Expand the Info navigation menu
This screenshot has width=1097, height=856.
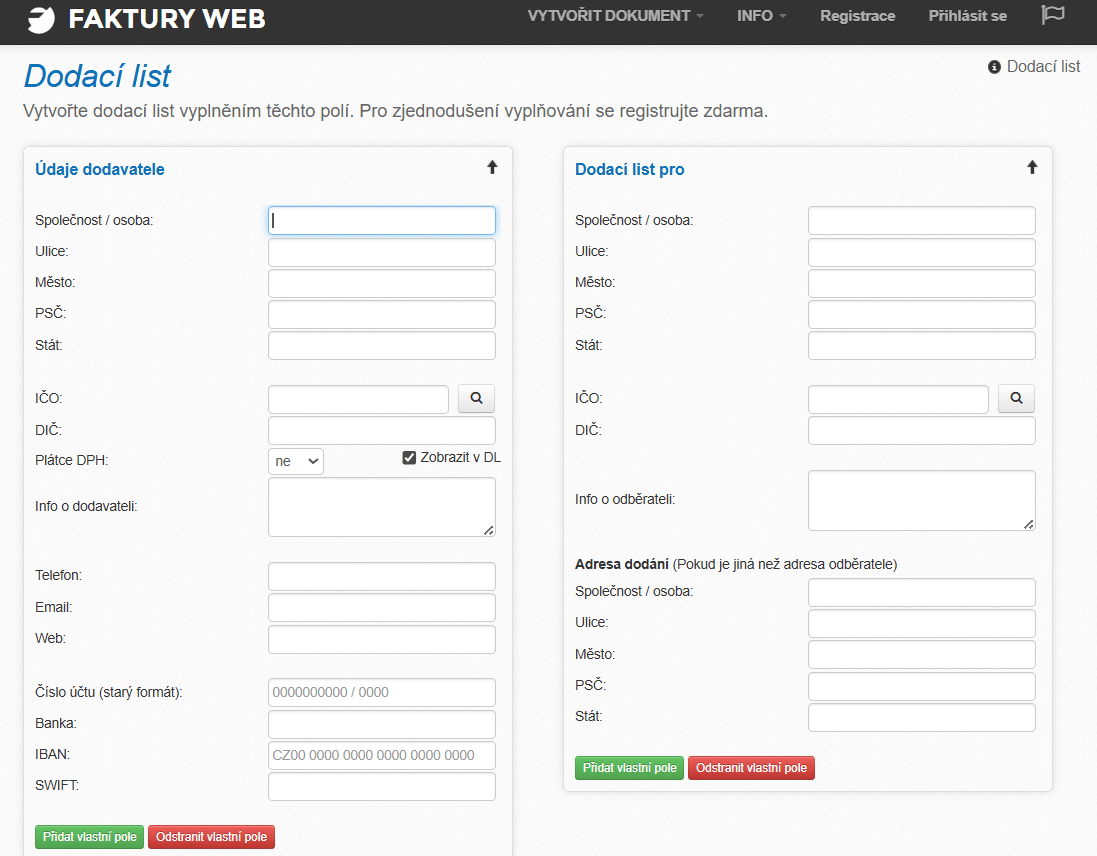coord(761,16)
